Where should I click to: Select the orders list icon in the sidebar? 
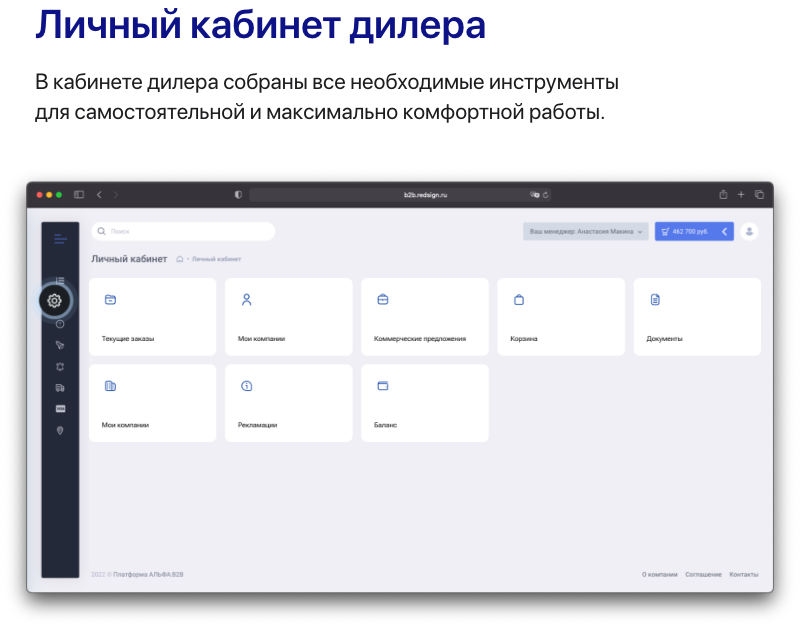pos(60,279)
